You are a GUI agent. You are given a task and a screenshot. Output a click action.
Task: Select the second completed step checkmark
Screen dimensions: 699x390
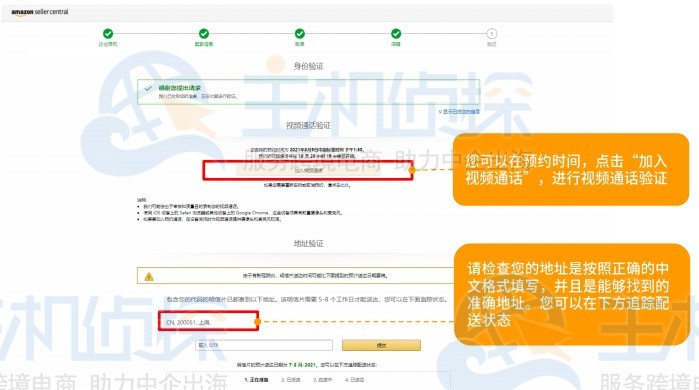coord(204,33)
